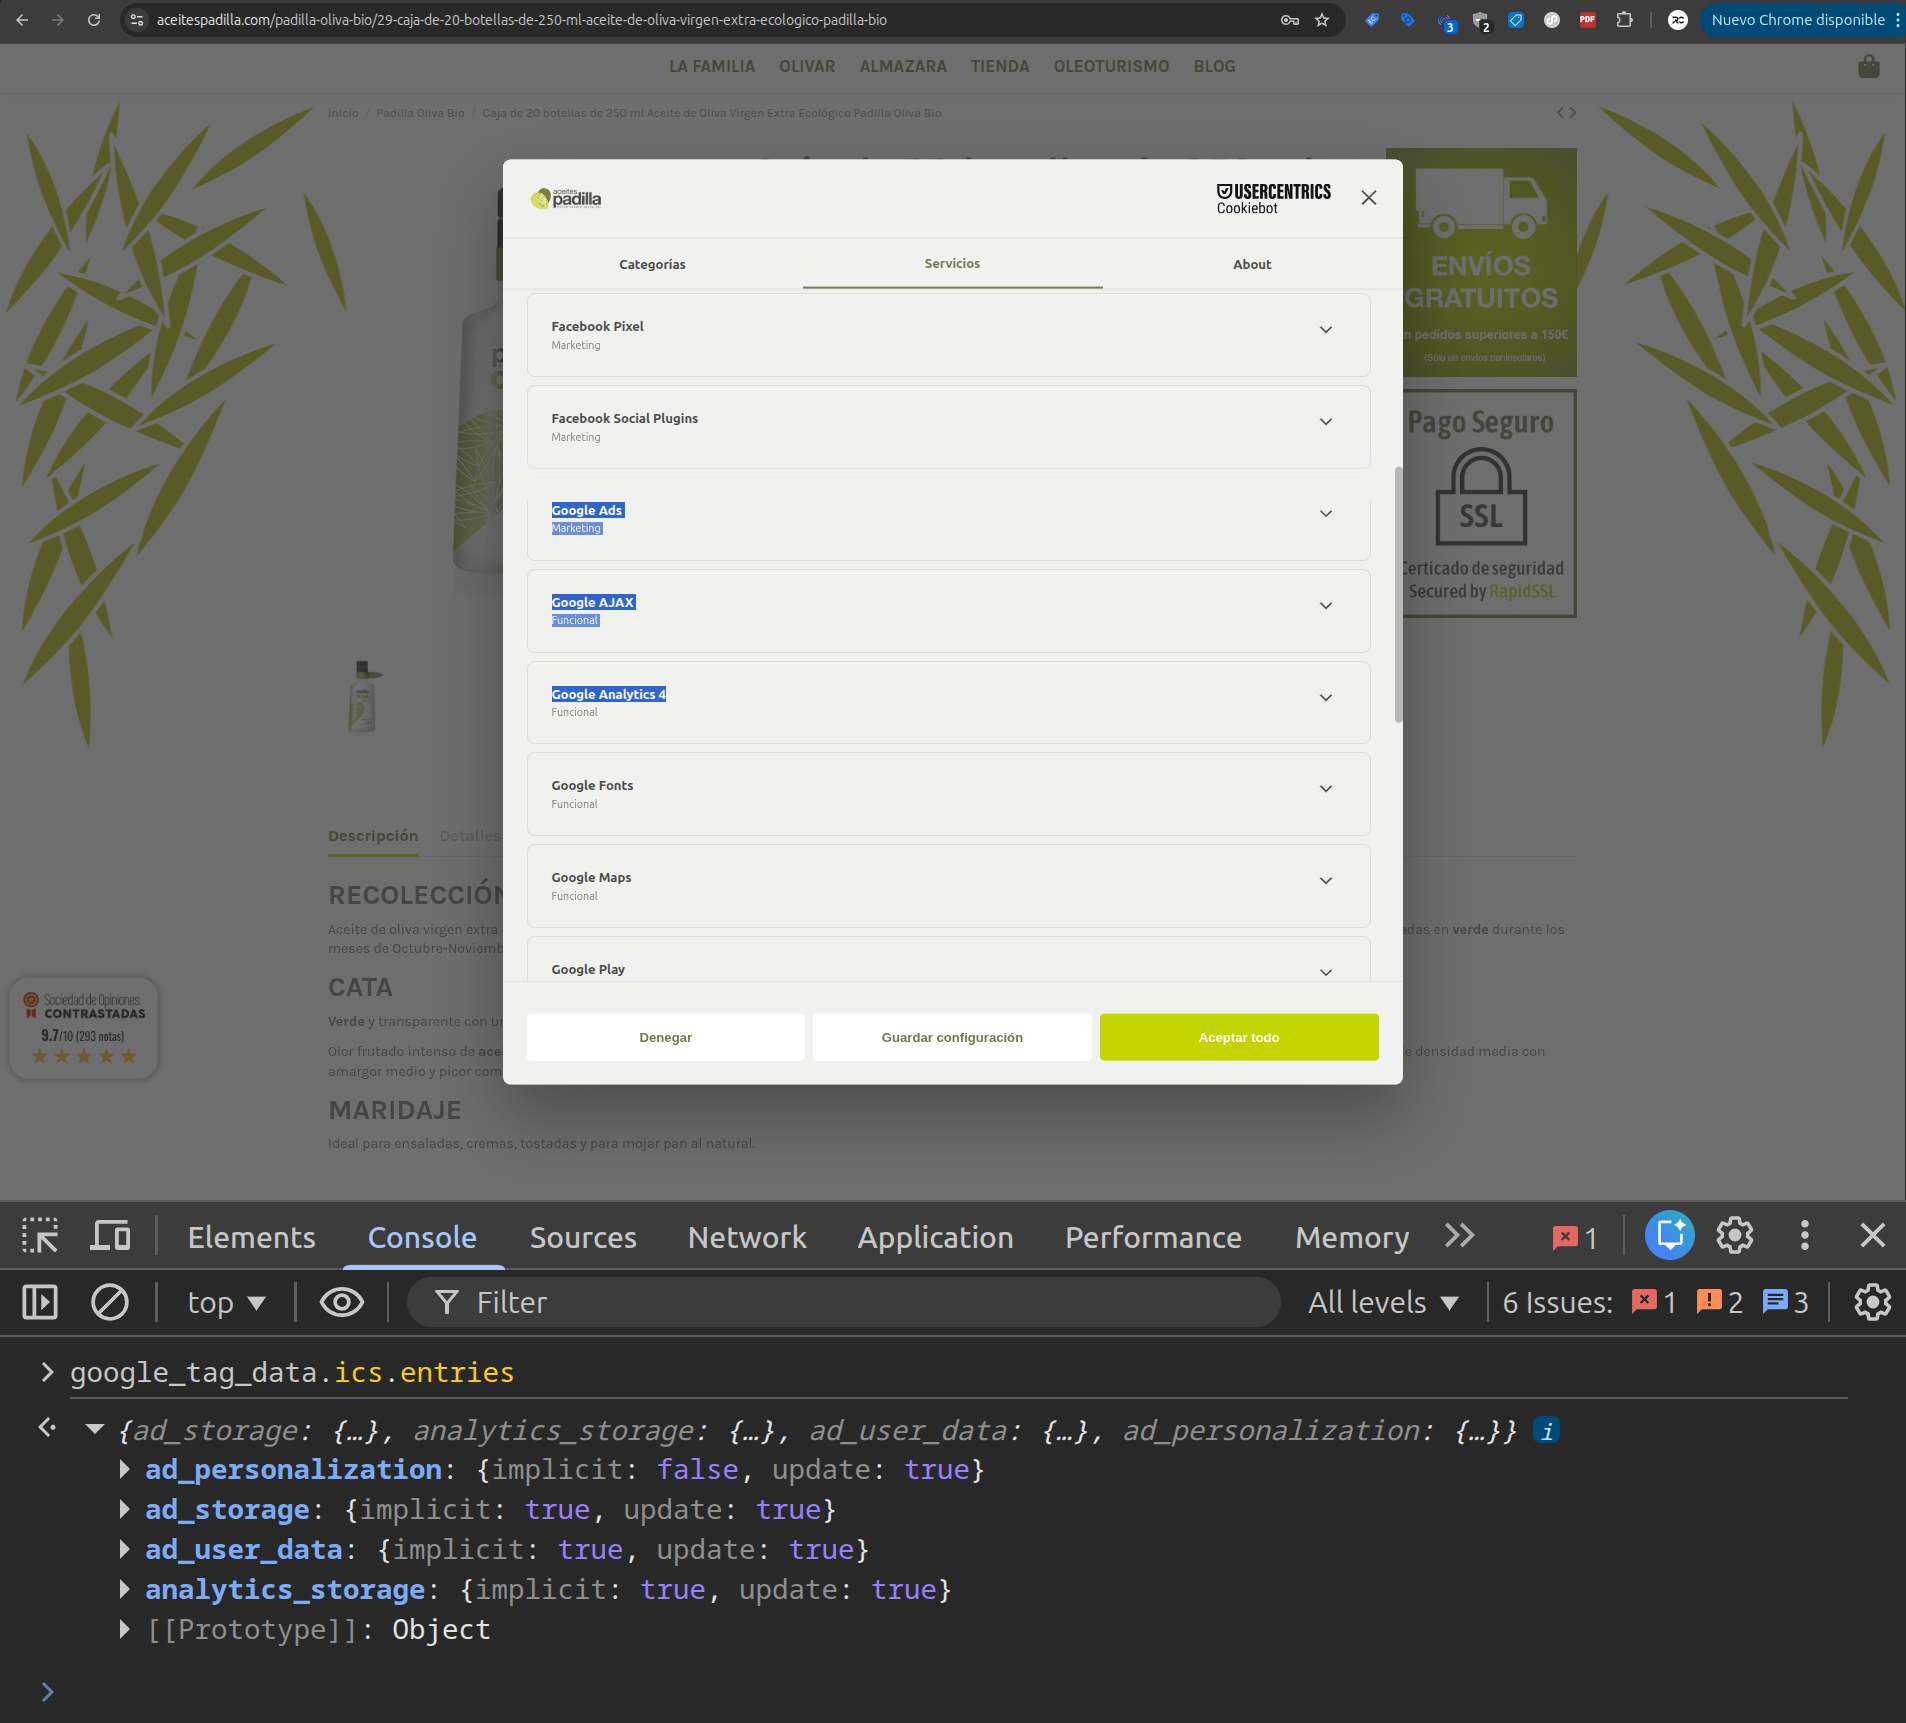Click the next product arrow on page
Screen dimensions: 1906x1723
(1573, 112)
